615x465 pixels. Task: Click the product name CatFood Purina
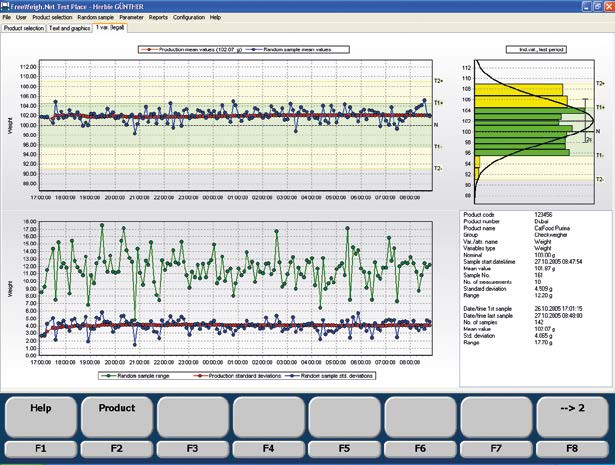pyautogui.click(x=552, y=228)
